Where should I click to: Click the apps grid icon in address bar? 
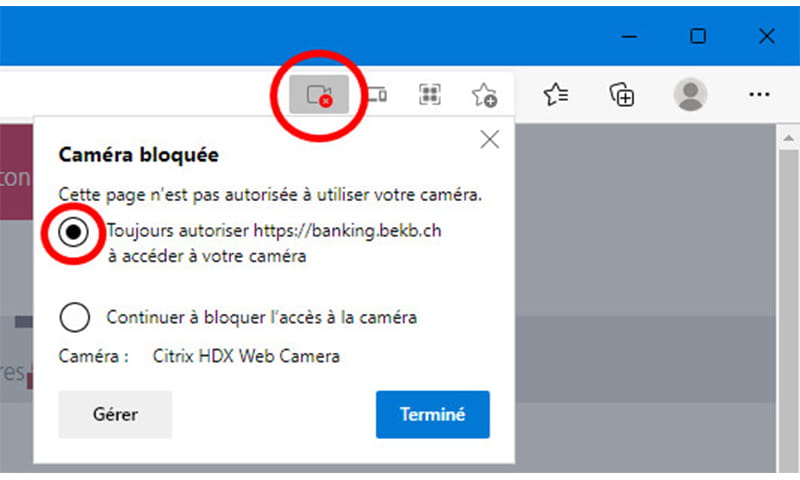point(430,94)
